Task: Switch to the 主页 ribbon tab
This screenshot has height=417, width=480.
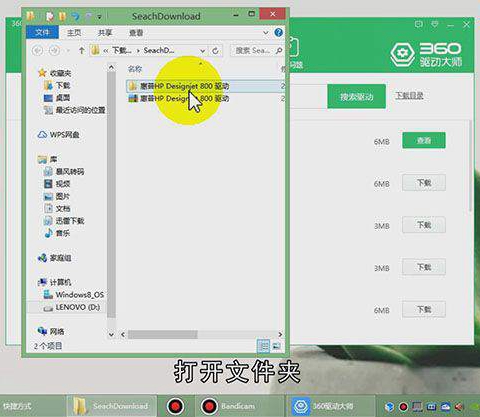Action: click(74, 33)
